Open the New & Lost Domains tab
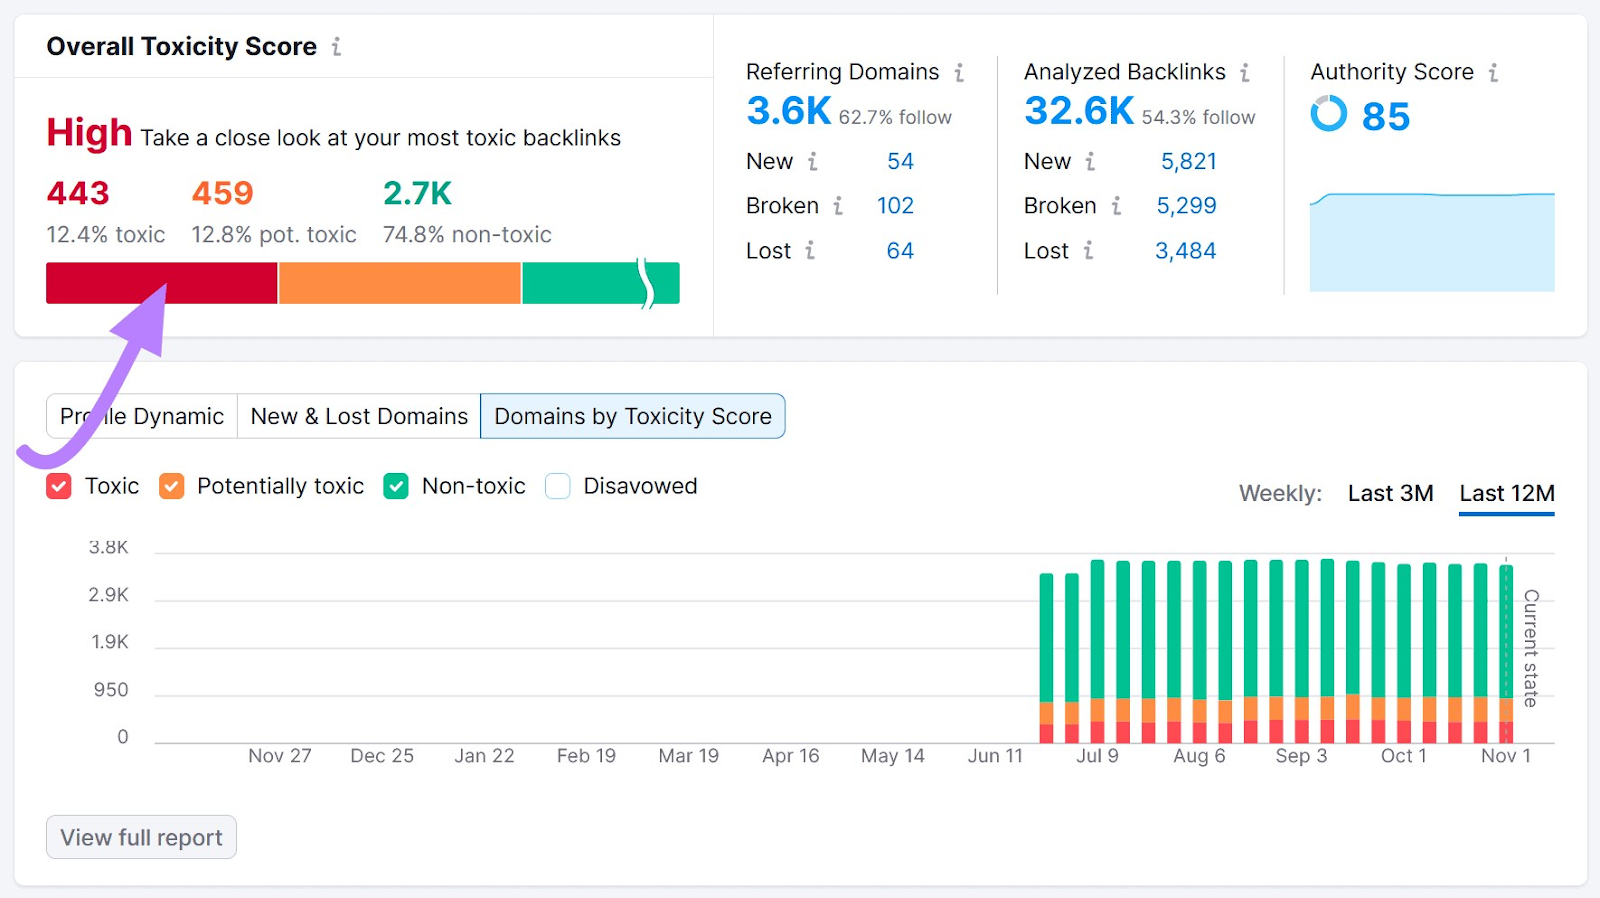This screenshot has height=898, width=1600. tap(359, 416)
